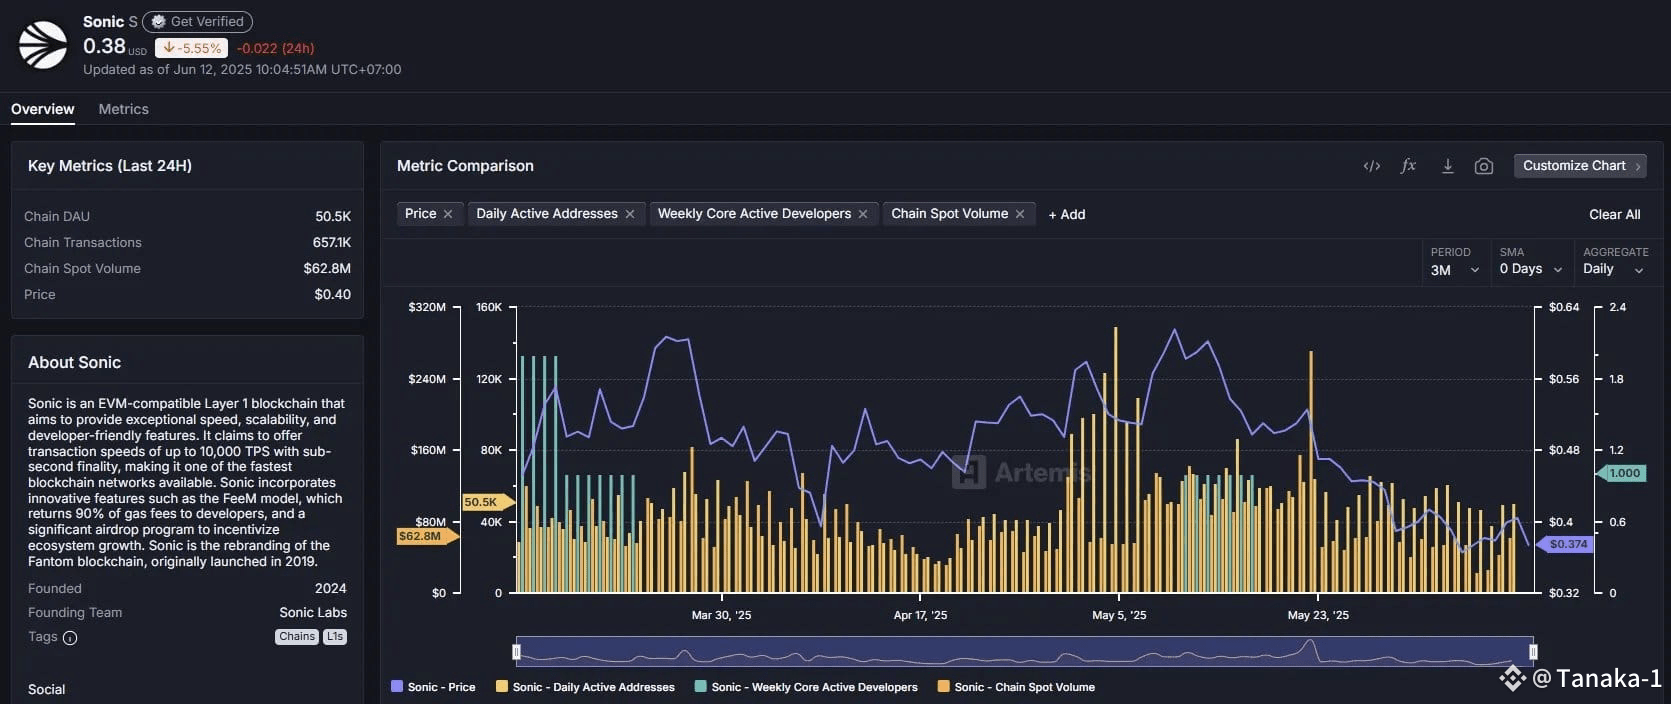The image size is (1671, 704).
Task: Take chart screenshot camera icon
Action: tap(1484, 166)
